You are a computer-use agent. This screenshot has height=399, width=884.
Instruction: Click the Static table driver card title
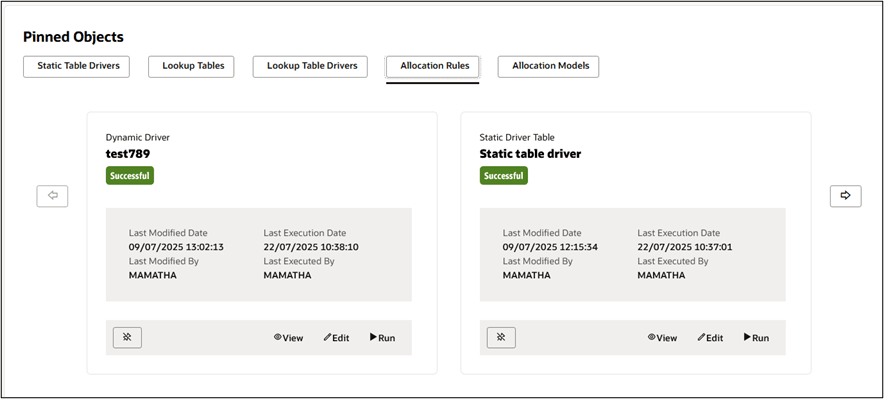click(530, 154)
